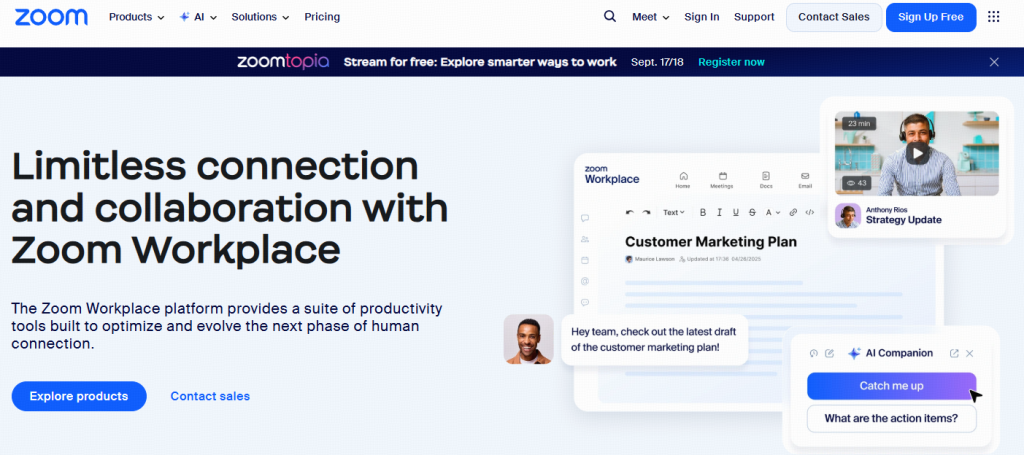1024x455 pixels.
Task: Select the Meetings calendar icon in Workplace
Action: pos(723,176)
